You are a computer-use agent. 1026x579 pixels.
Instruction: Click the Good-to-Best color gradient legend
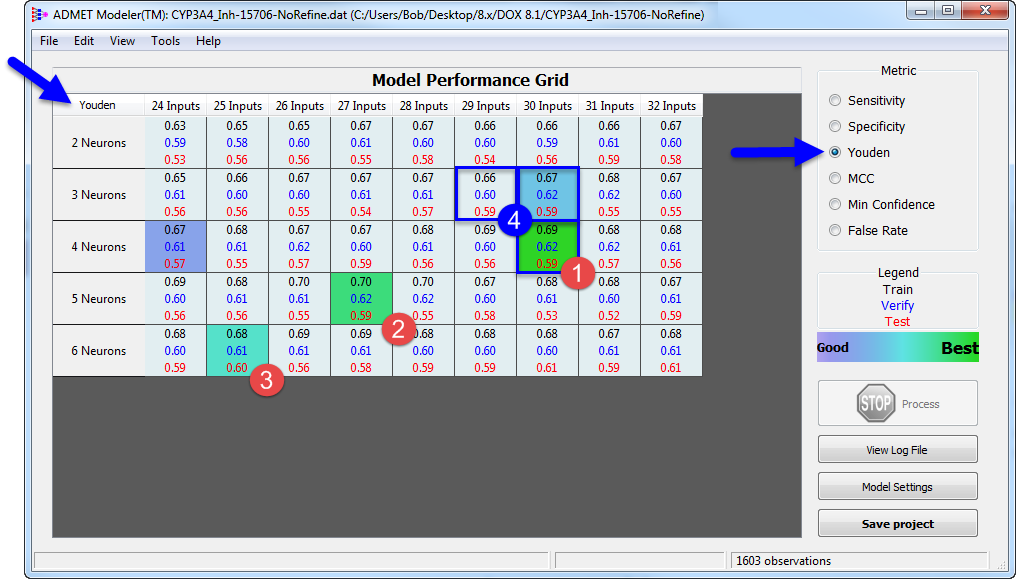[898, 347]
